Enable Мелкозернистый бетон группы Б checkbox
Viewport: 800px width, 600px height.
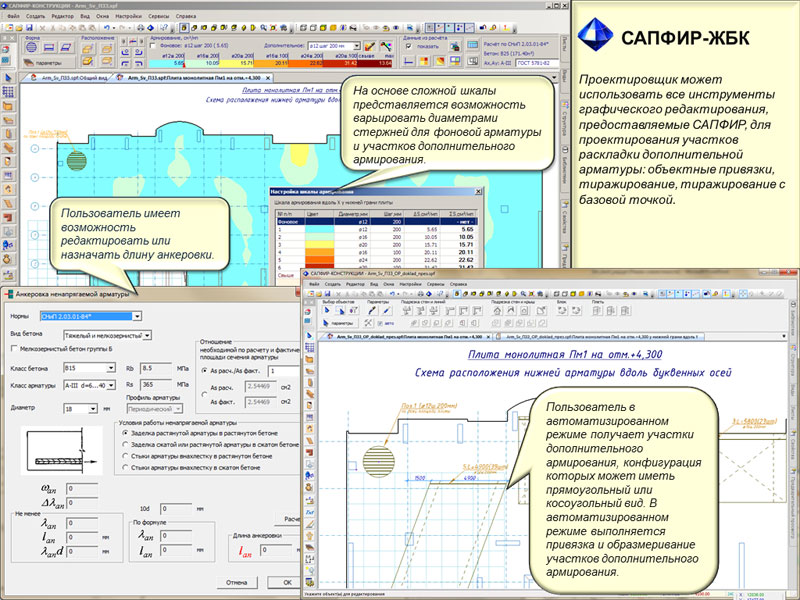pyautogui.click(x=13, y=348)
